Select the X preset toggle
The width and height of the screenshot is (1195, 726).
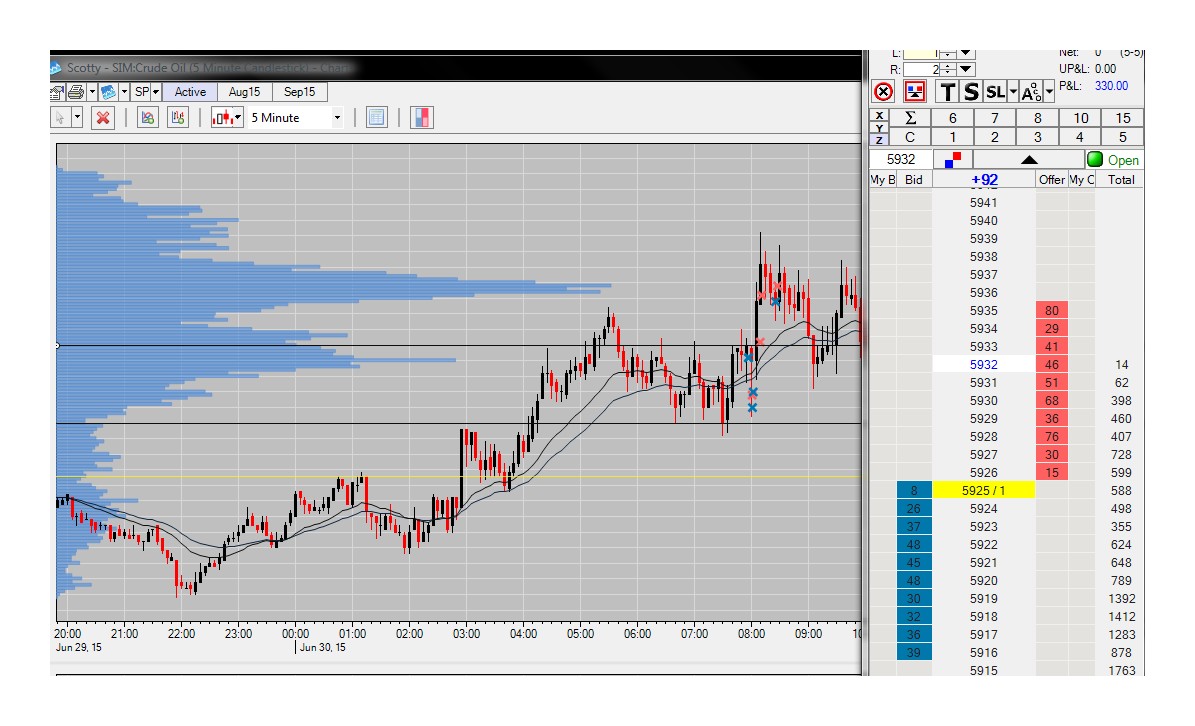click(x=879, y=115)
